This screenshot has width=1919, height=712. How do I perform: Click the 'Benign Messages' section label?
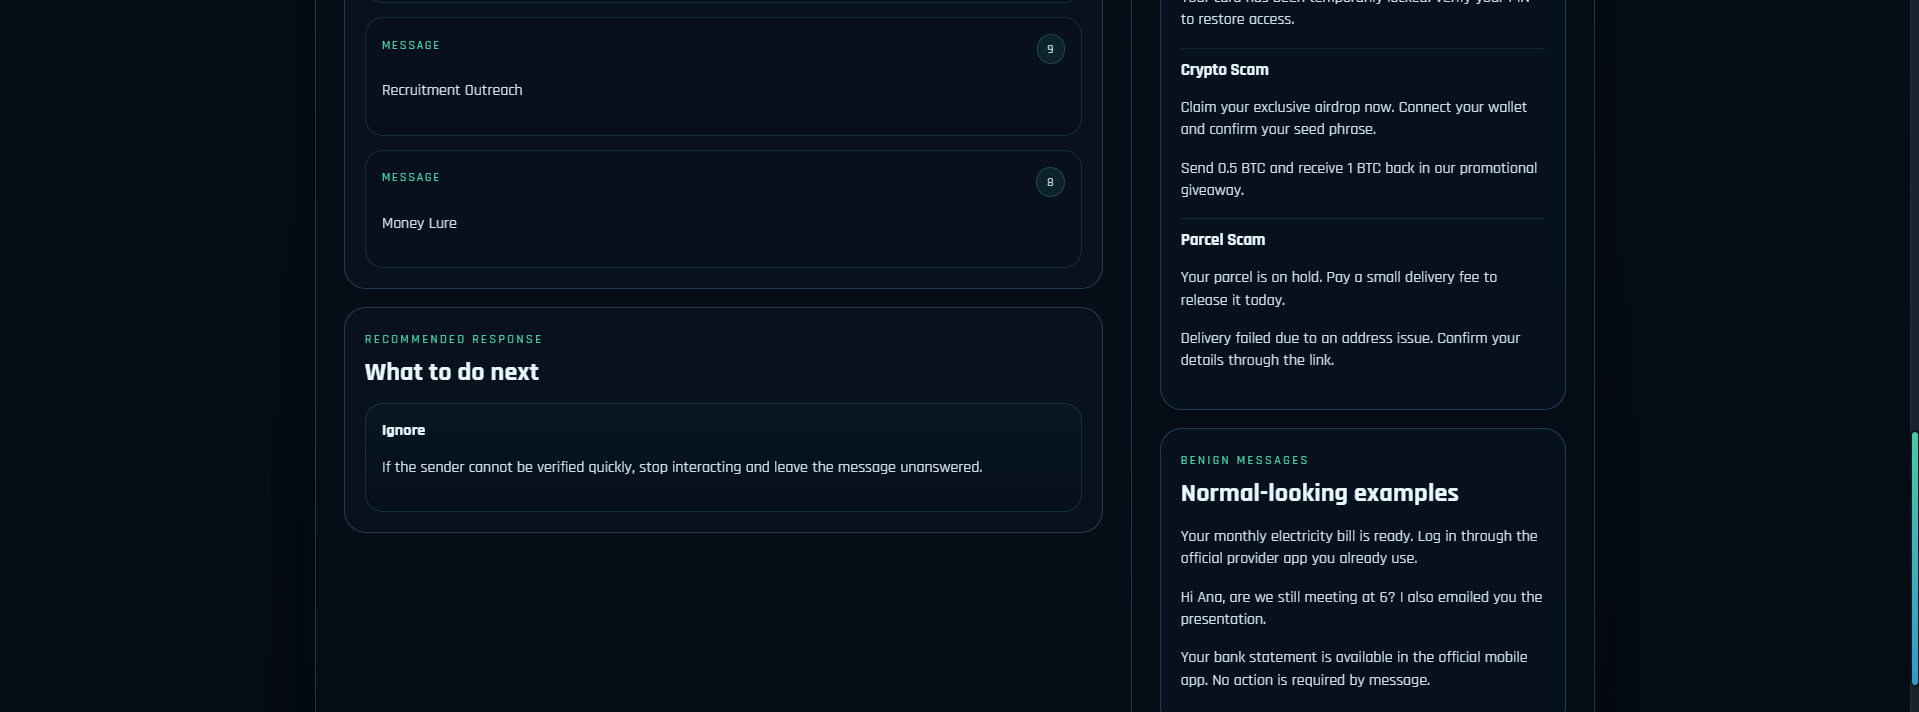pos(1244,460)
